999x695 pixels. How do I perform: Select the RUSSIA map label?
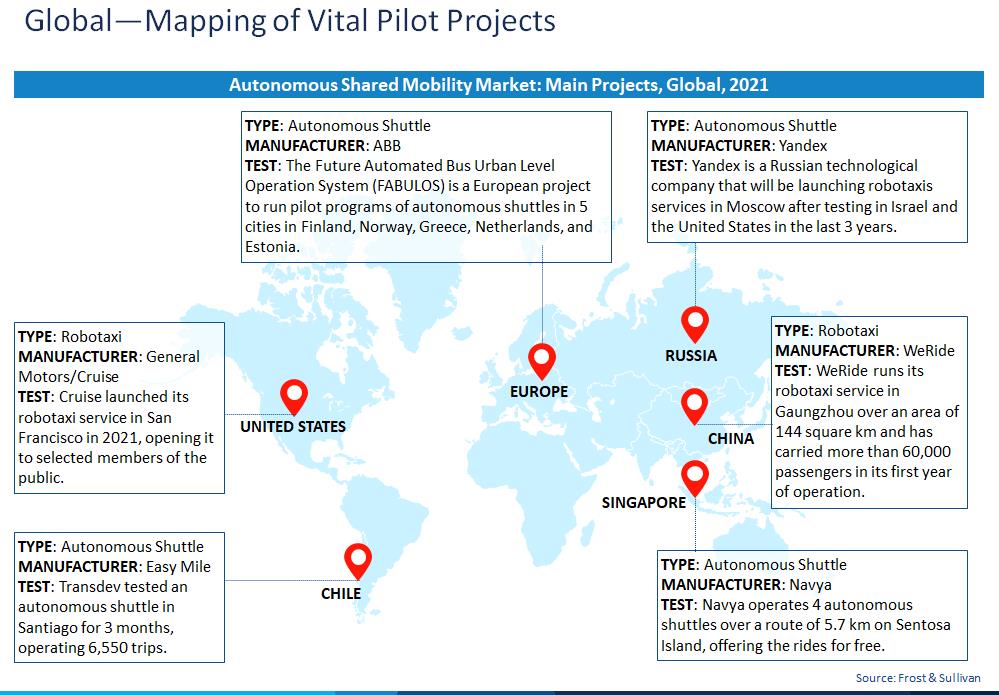click(691, 355)
